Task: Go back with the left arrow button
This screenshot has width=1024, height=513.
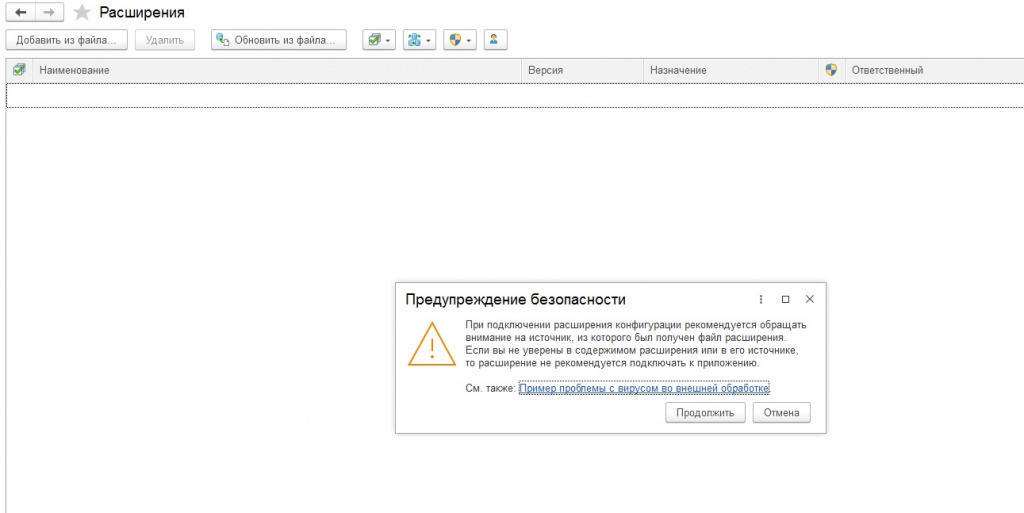Action: click(x=20, y=12)
